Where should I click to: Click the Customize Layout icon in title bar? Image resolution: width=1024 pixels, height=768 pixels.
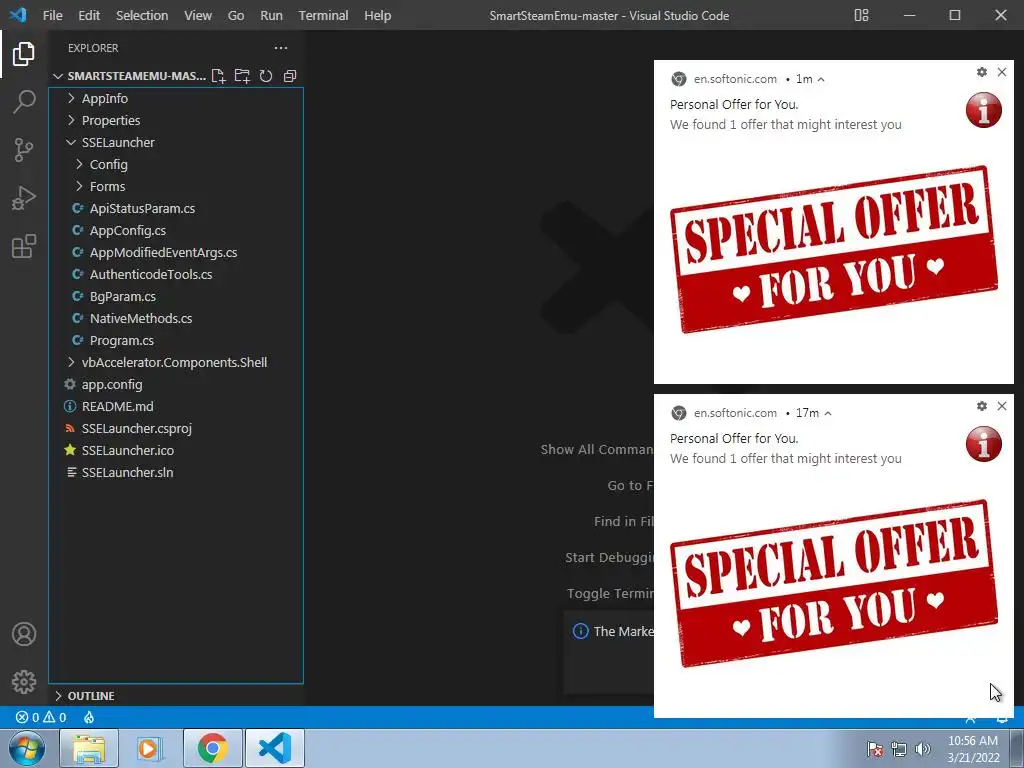point(861,15)
